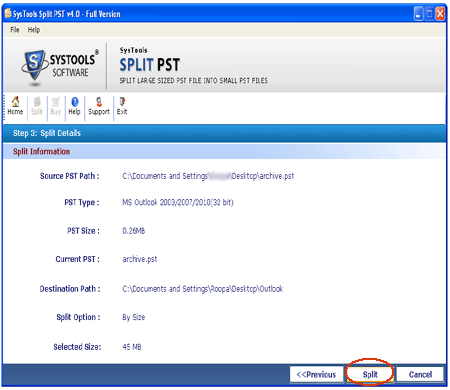The height and width of the screenshot is (390, 450).
Task: Click the Exit toolbar icon
Action: [122, 106]
